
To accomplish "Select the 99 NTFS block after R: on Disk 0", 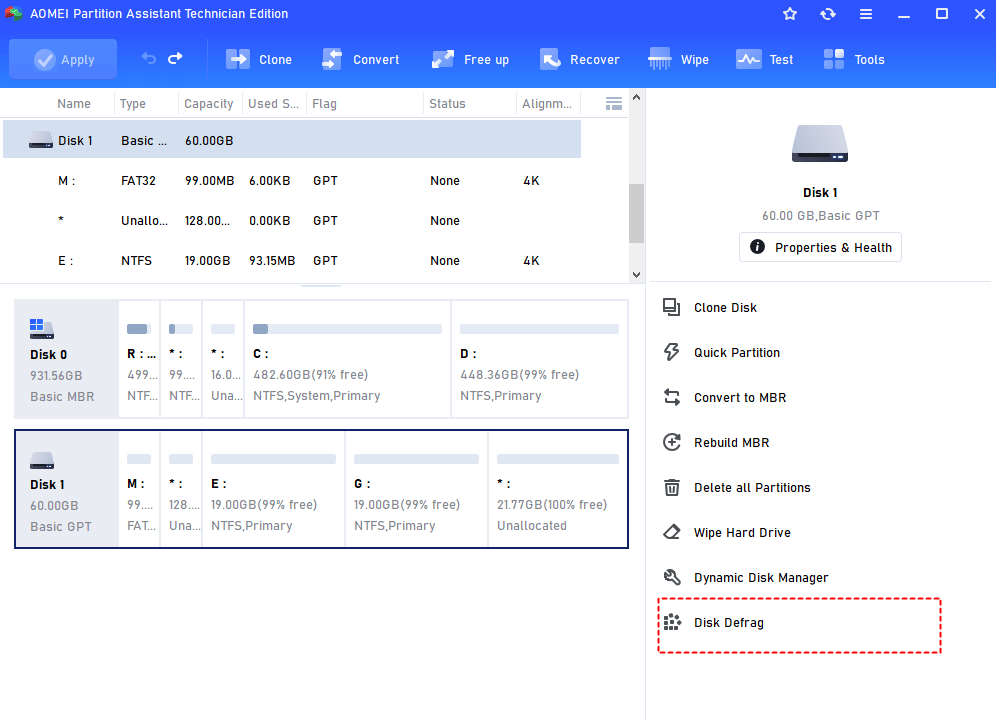I will pyautogui.click(x=181, y=360).
